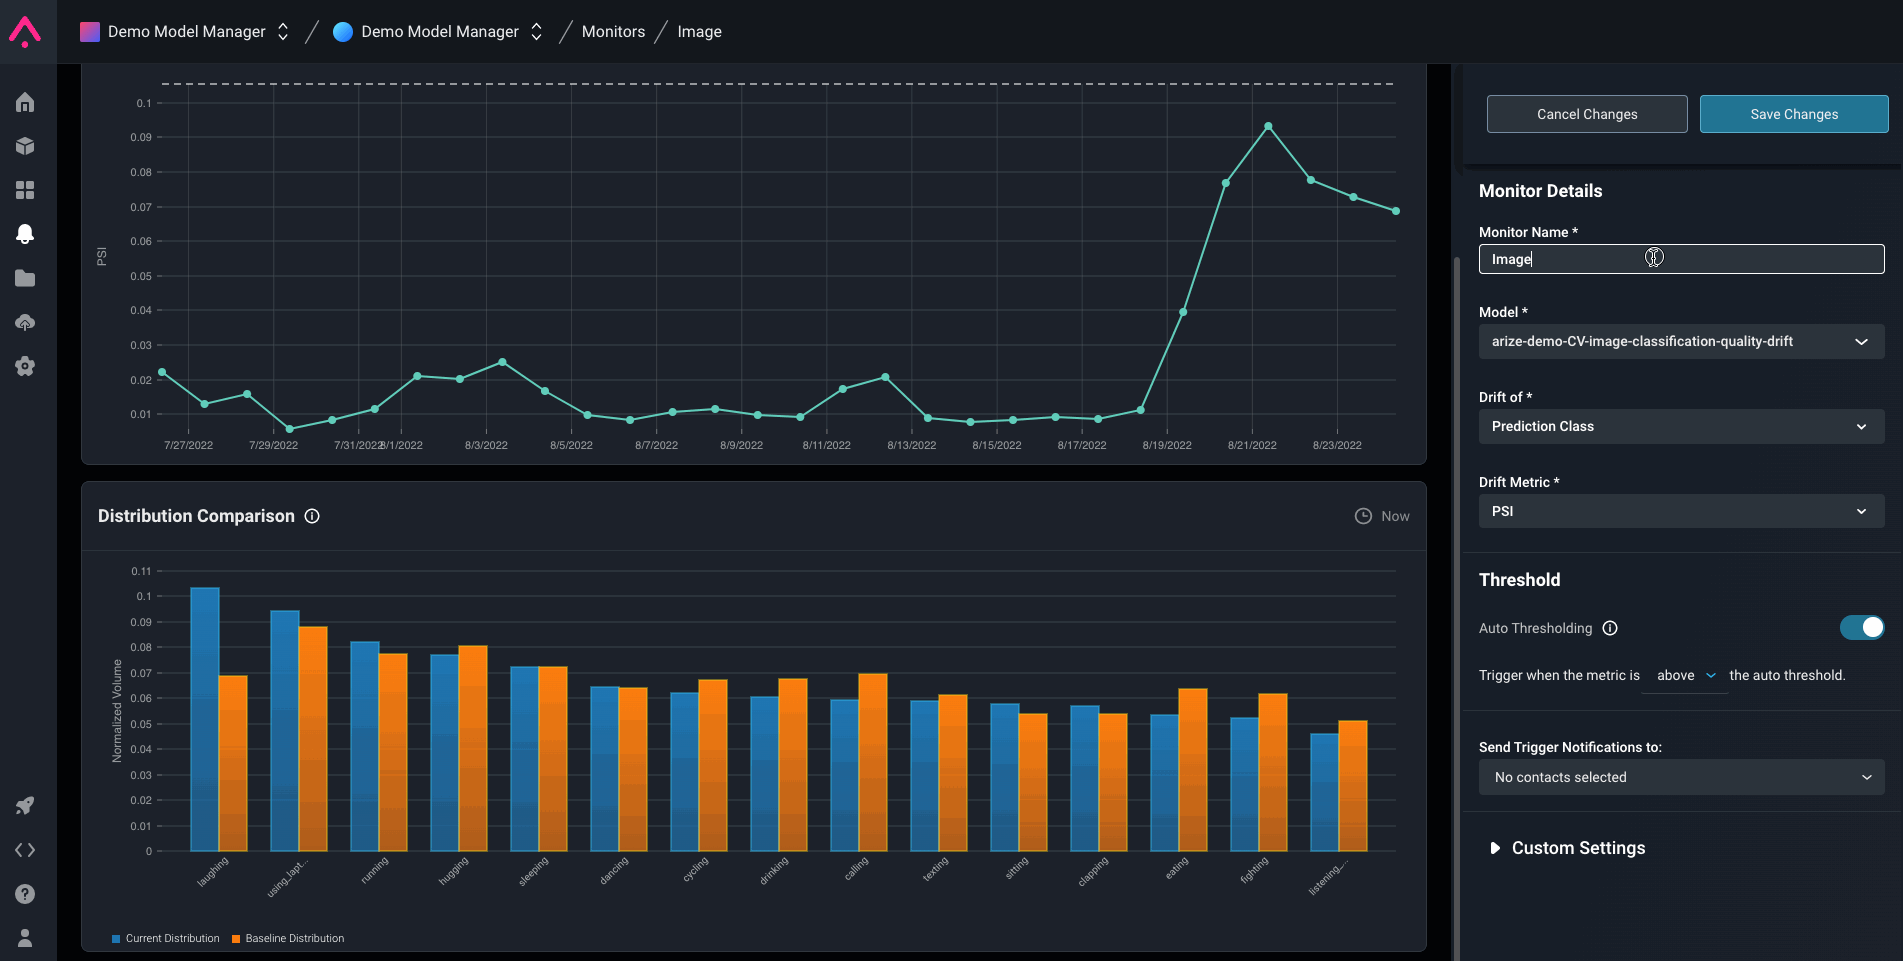Click the 8/19/2022 axis label
The image size is (1903, 961).
(1167, 445)
